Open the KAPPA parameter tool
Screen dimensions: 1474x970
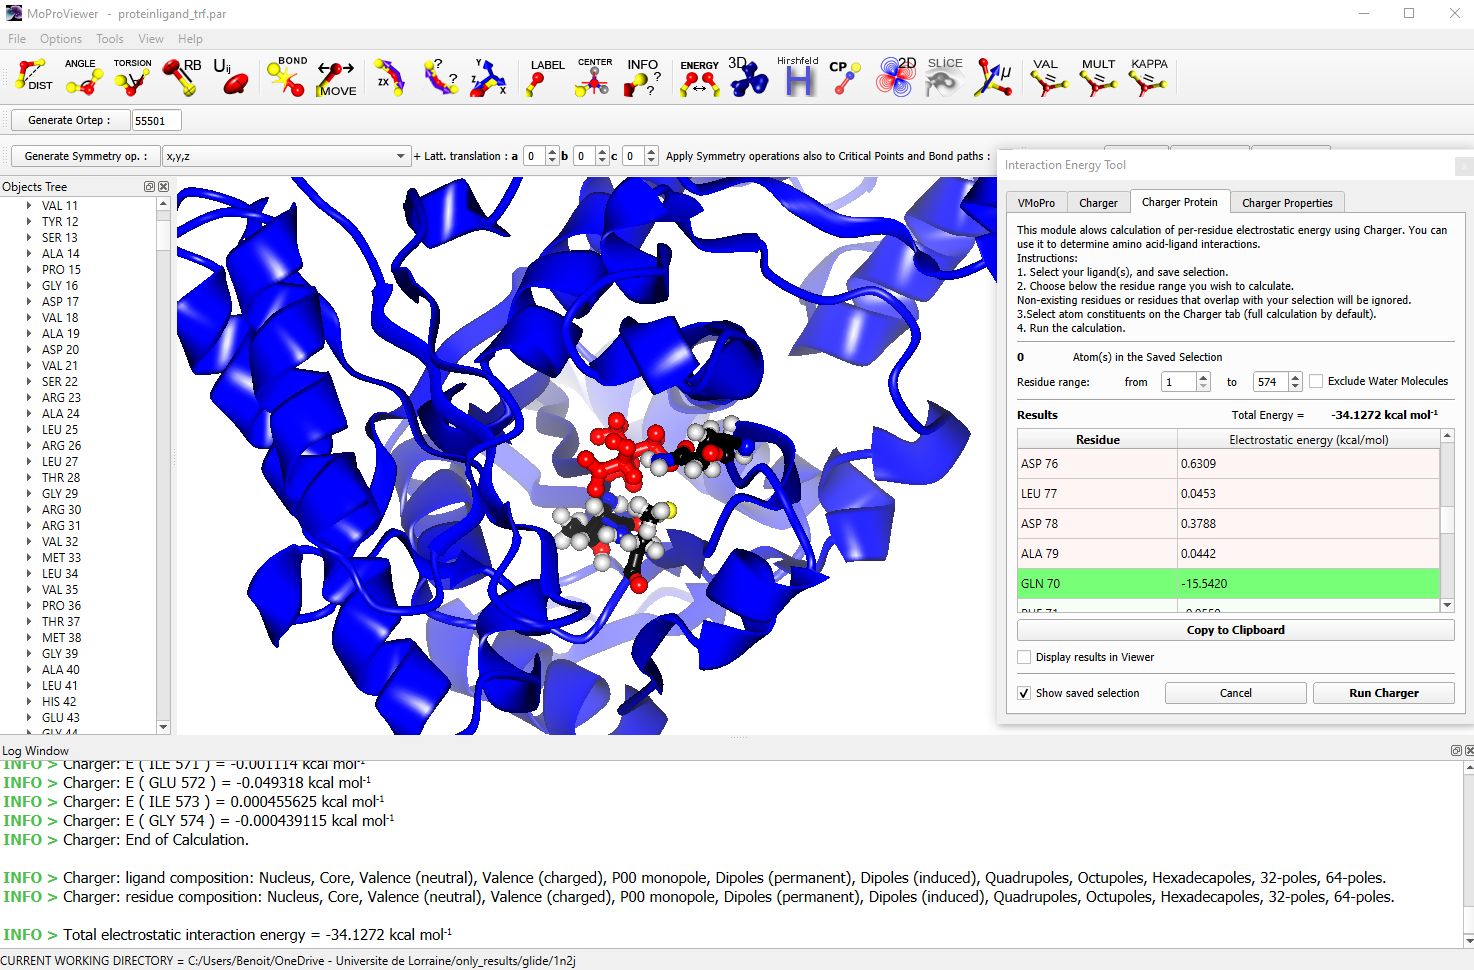(x=1148, y=76)
